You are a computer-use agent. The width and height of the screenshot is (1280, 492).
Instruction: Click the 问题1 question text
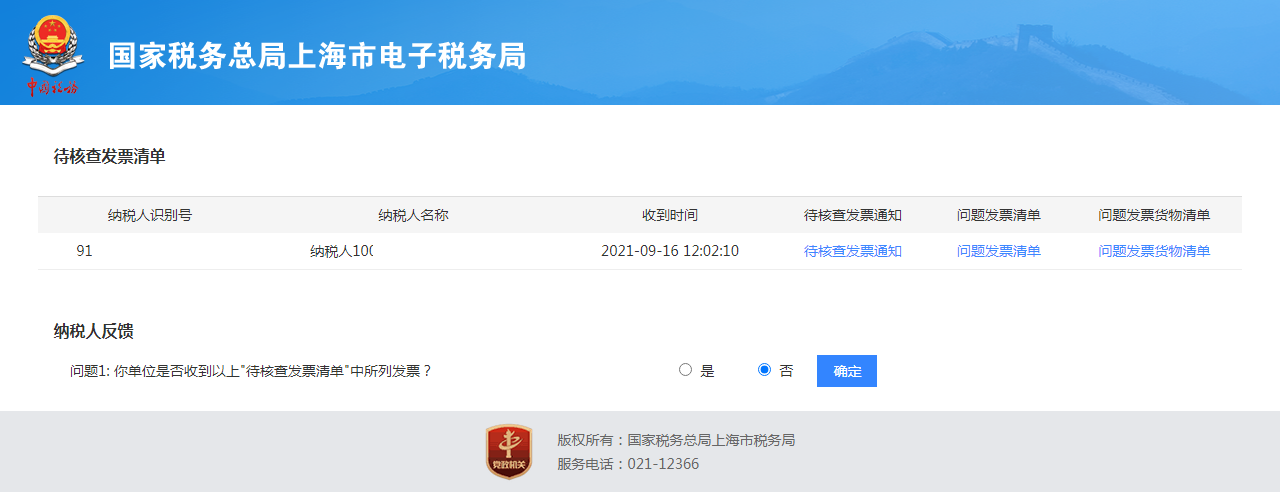coord(250,371)
